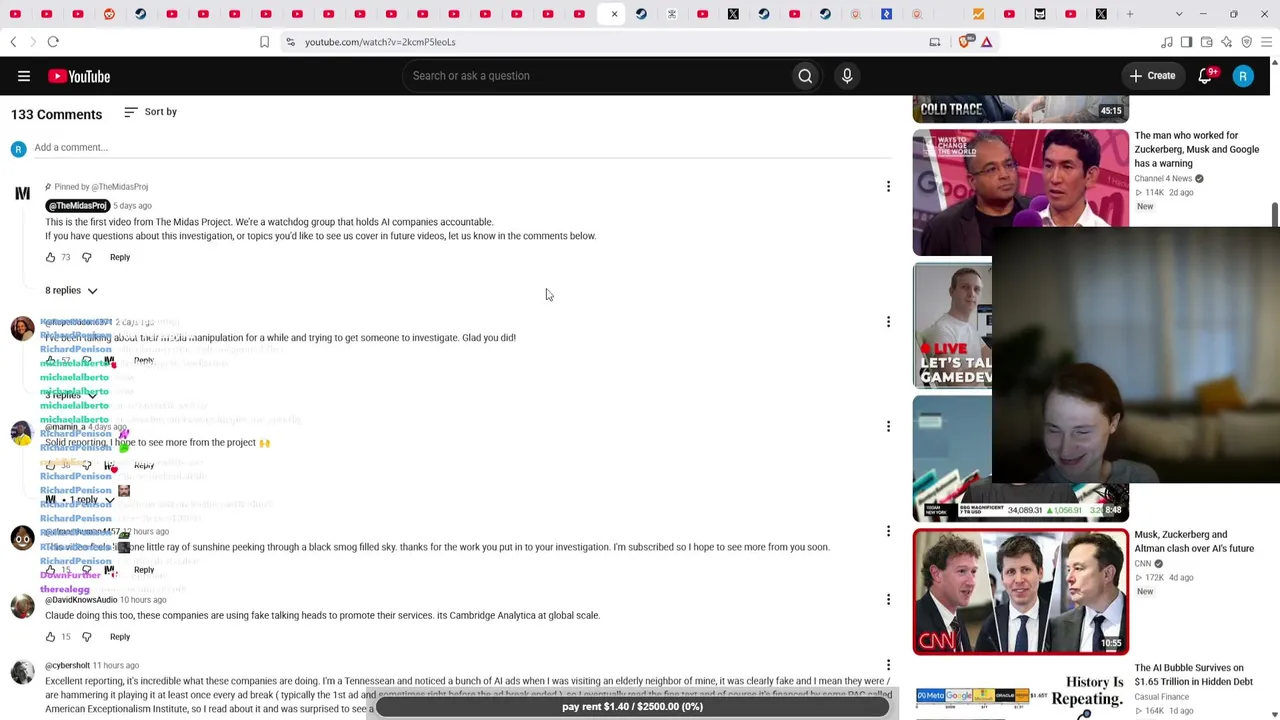Open browser media control music icon
The height and width of the screenshot is (720, 1280).
pos(1166,42)
